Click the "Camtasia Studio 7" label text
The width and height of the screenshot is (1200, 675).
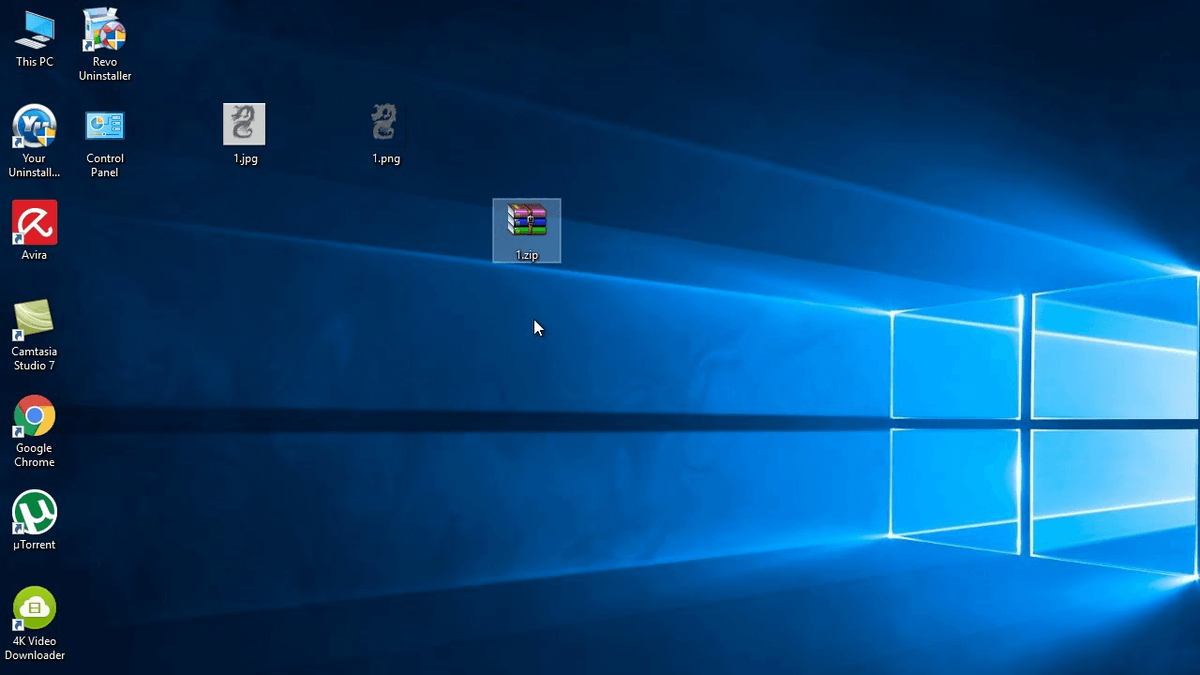pos(34,359)
